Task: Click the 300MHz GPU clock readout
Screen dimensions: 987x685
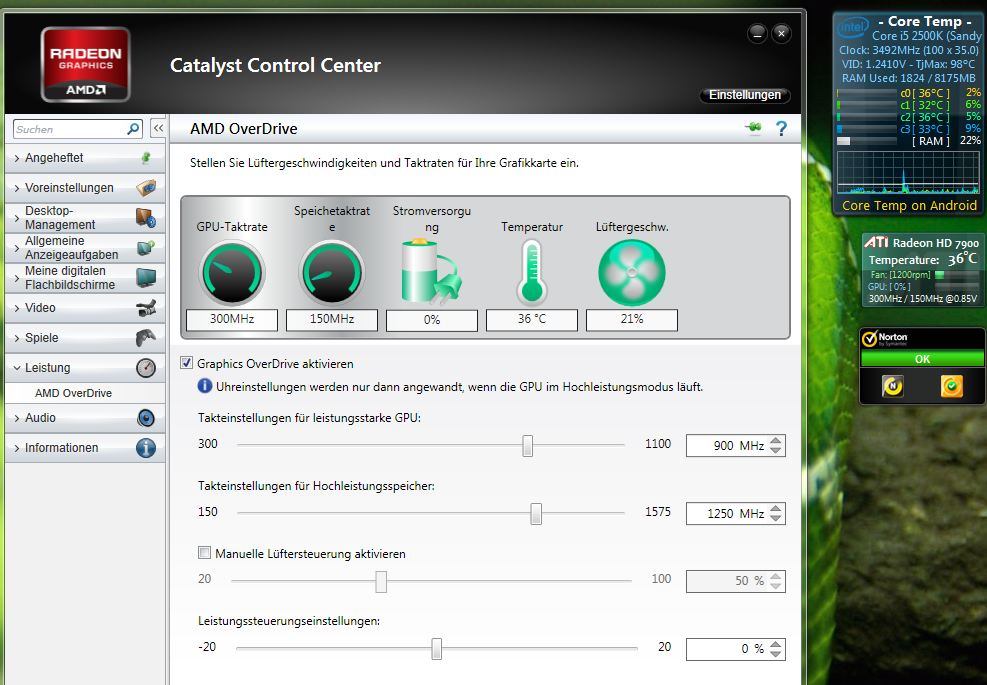Action: [232, 319]
